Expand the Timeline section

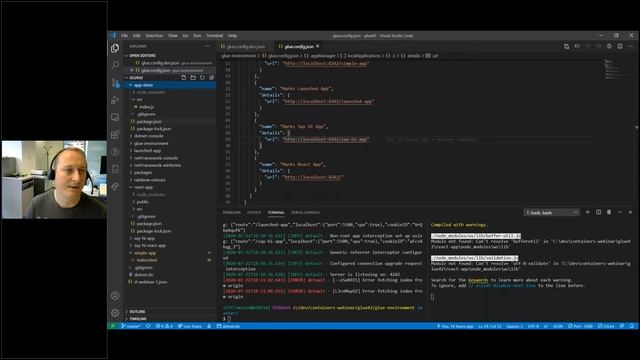coord(171,319)
